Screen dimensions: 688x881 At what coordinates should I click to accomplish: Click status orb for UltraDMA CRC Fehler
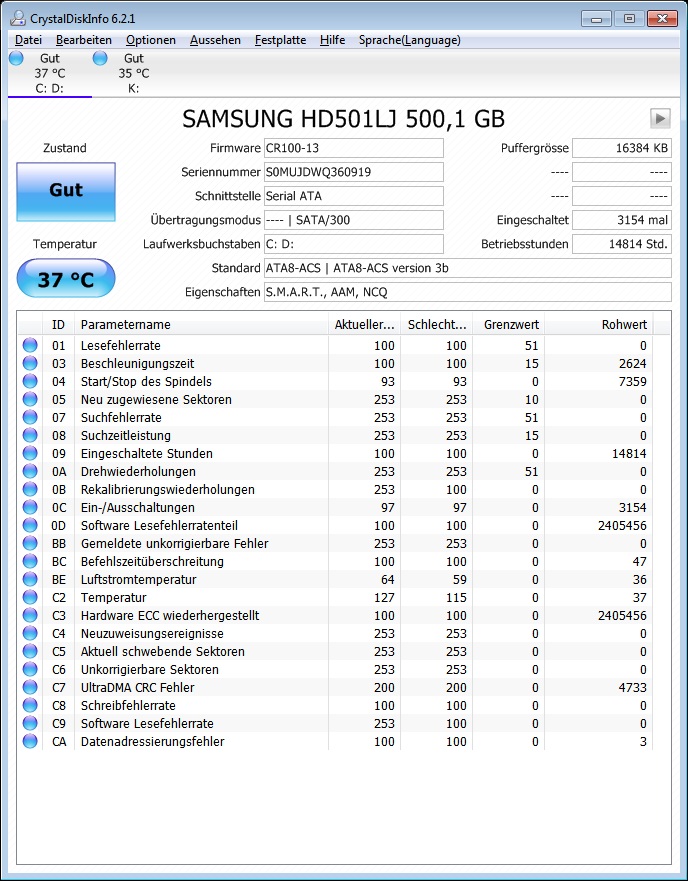(x=30, y=687)
